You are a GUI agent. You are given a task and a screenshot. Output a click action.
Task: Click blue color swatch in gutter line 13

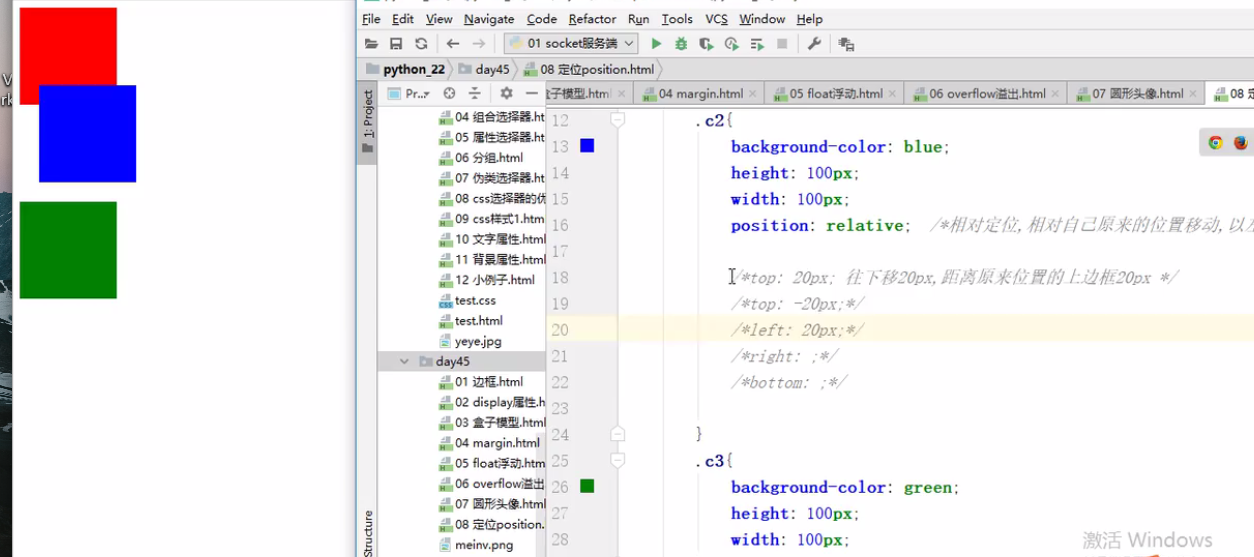click(x=587, y=146)
